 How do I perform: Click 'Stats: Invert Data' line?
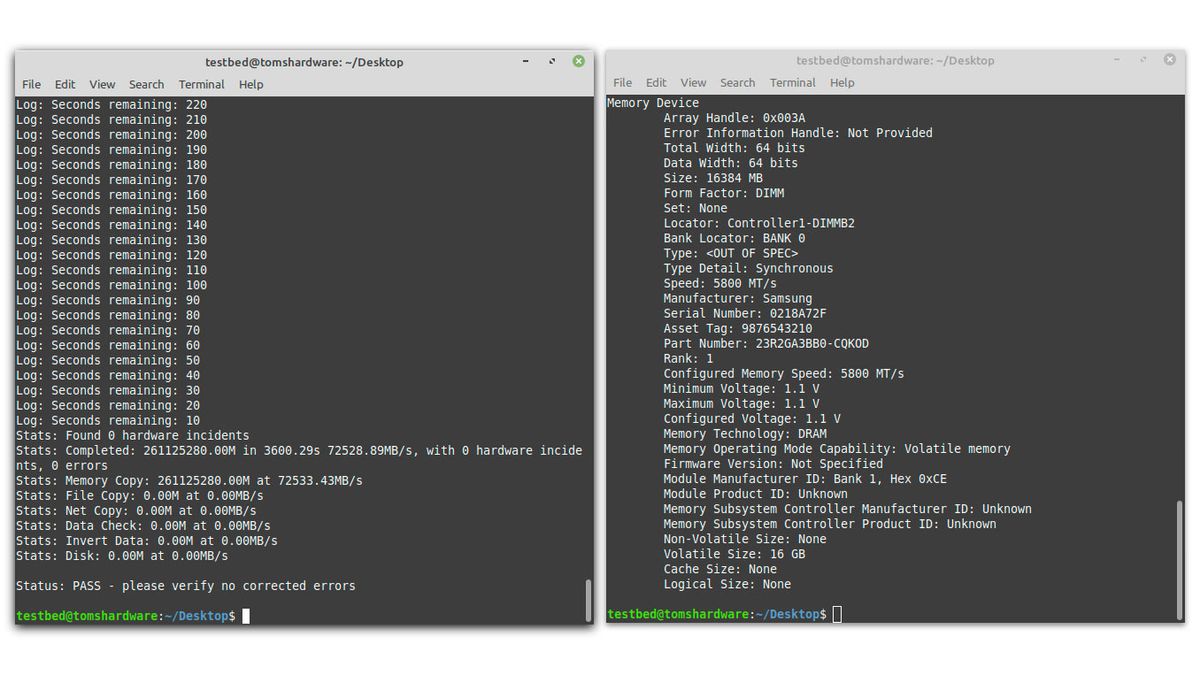point(147,541)
